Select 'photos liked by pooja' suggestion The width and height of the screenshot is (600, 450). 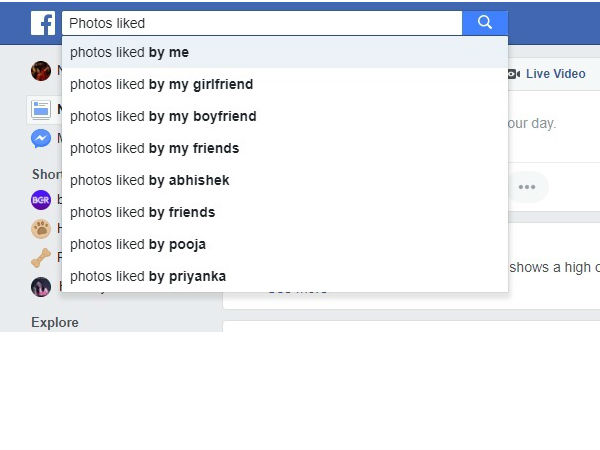285,244
